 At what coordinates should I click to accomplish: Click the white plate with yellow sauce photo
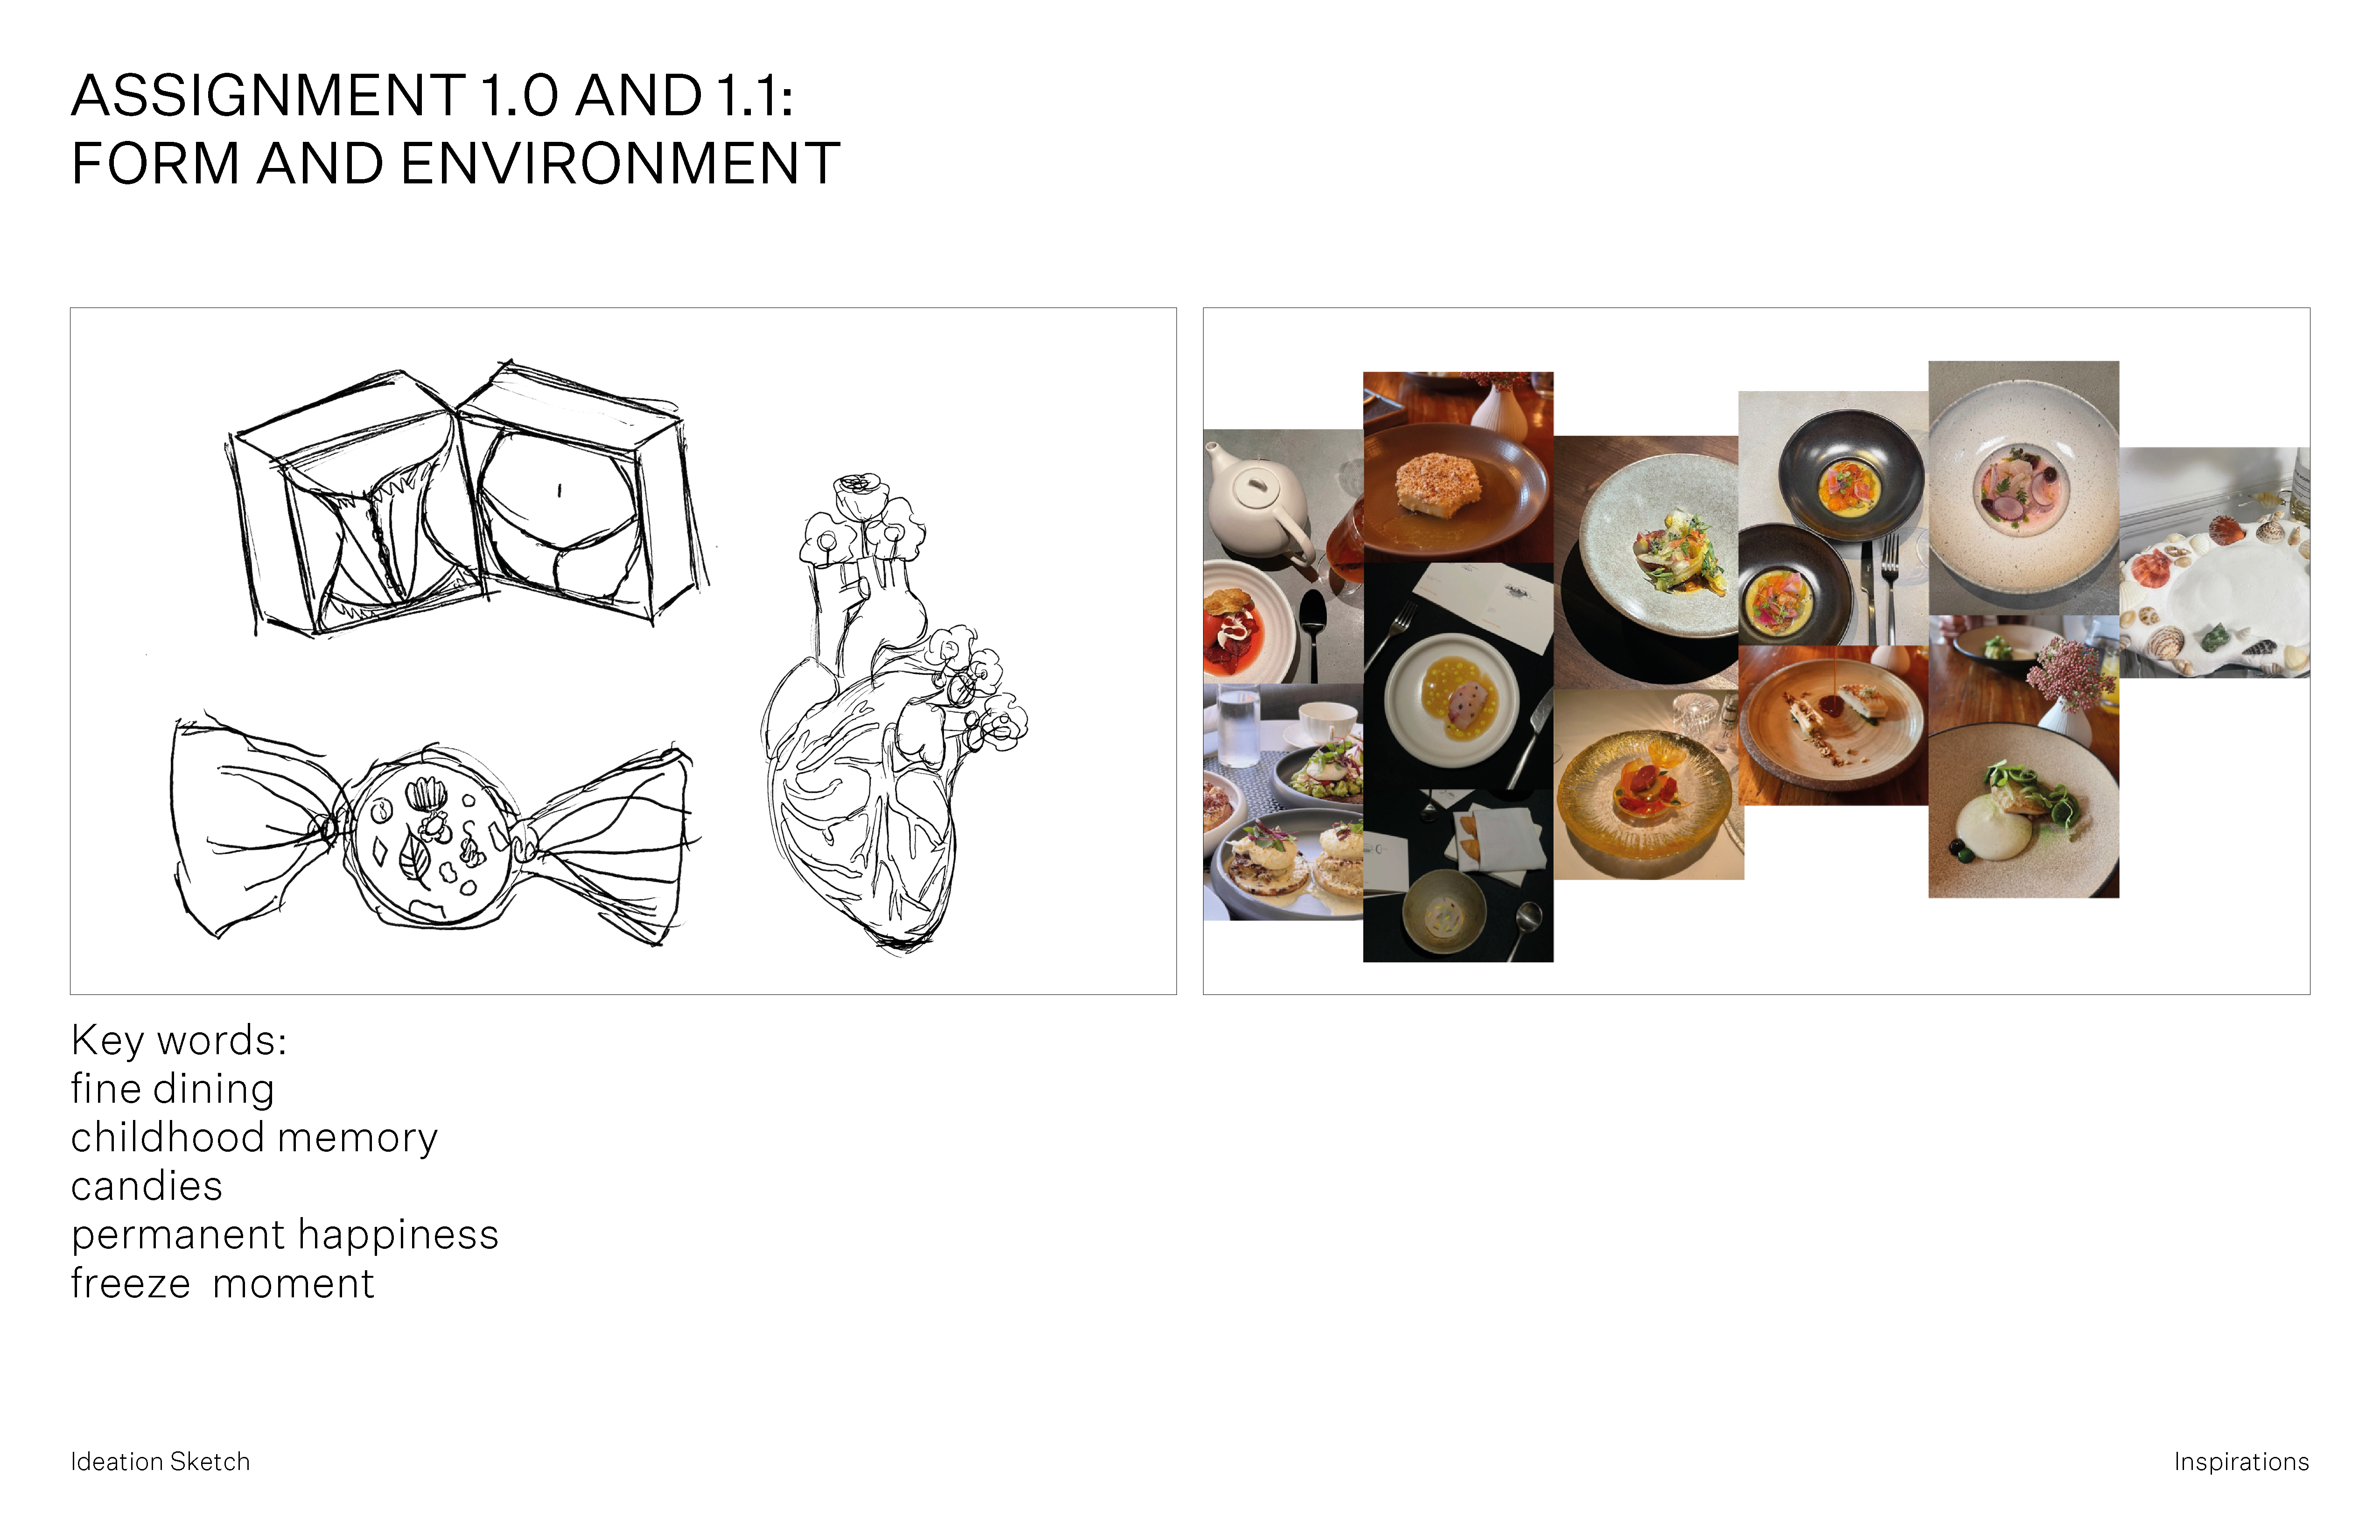pyautogui.click(x=1458, y=762)
